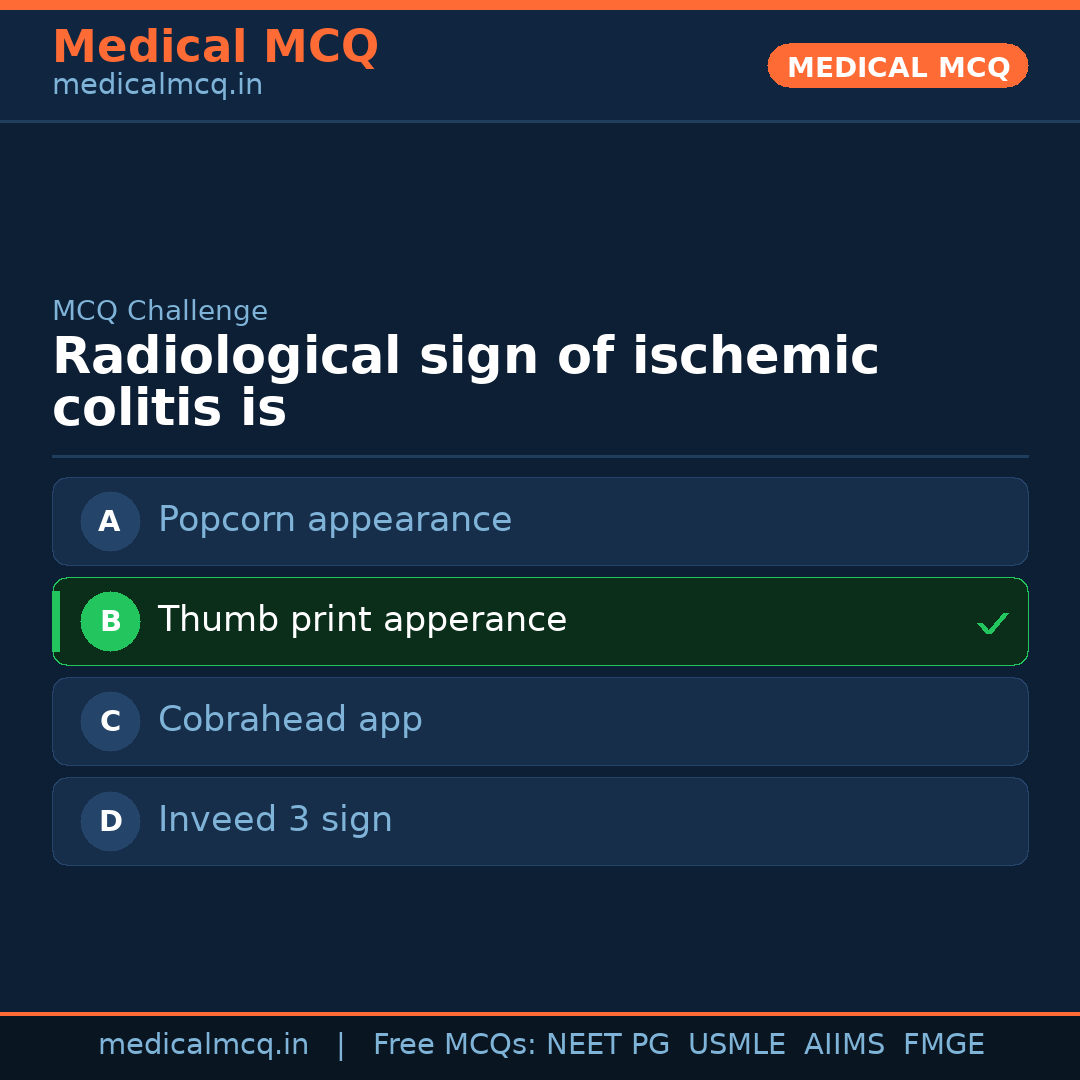Click the green B option badge
1080x1080 pixels.
(x=110, y=621)
